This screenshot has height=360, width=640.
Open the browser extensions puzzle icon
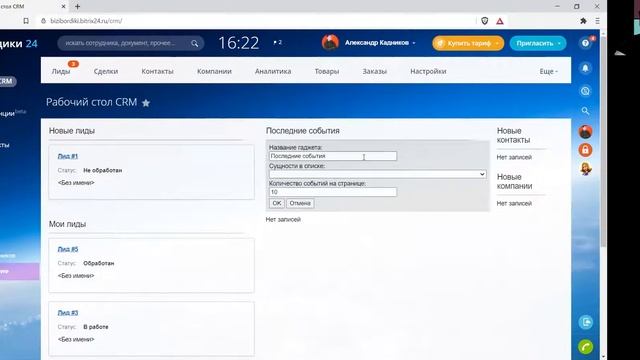(583, 21)
